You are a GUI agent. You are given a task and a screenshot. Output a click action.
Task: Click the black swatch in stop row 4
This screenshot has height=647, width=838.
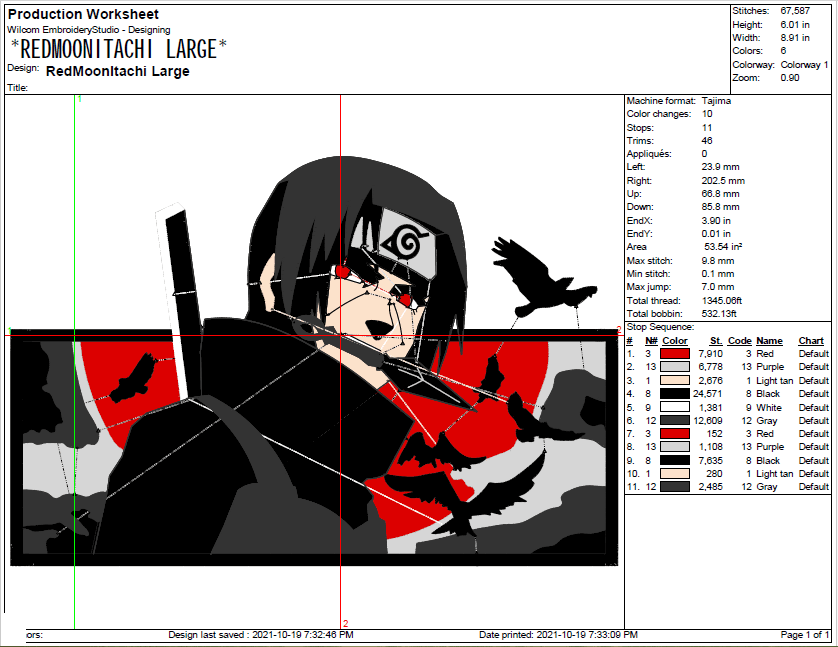(x=674, y=394)
